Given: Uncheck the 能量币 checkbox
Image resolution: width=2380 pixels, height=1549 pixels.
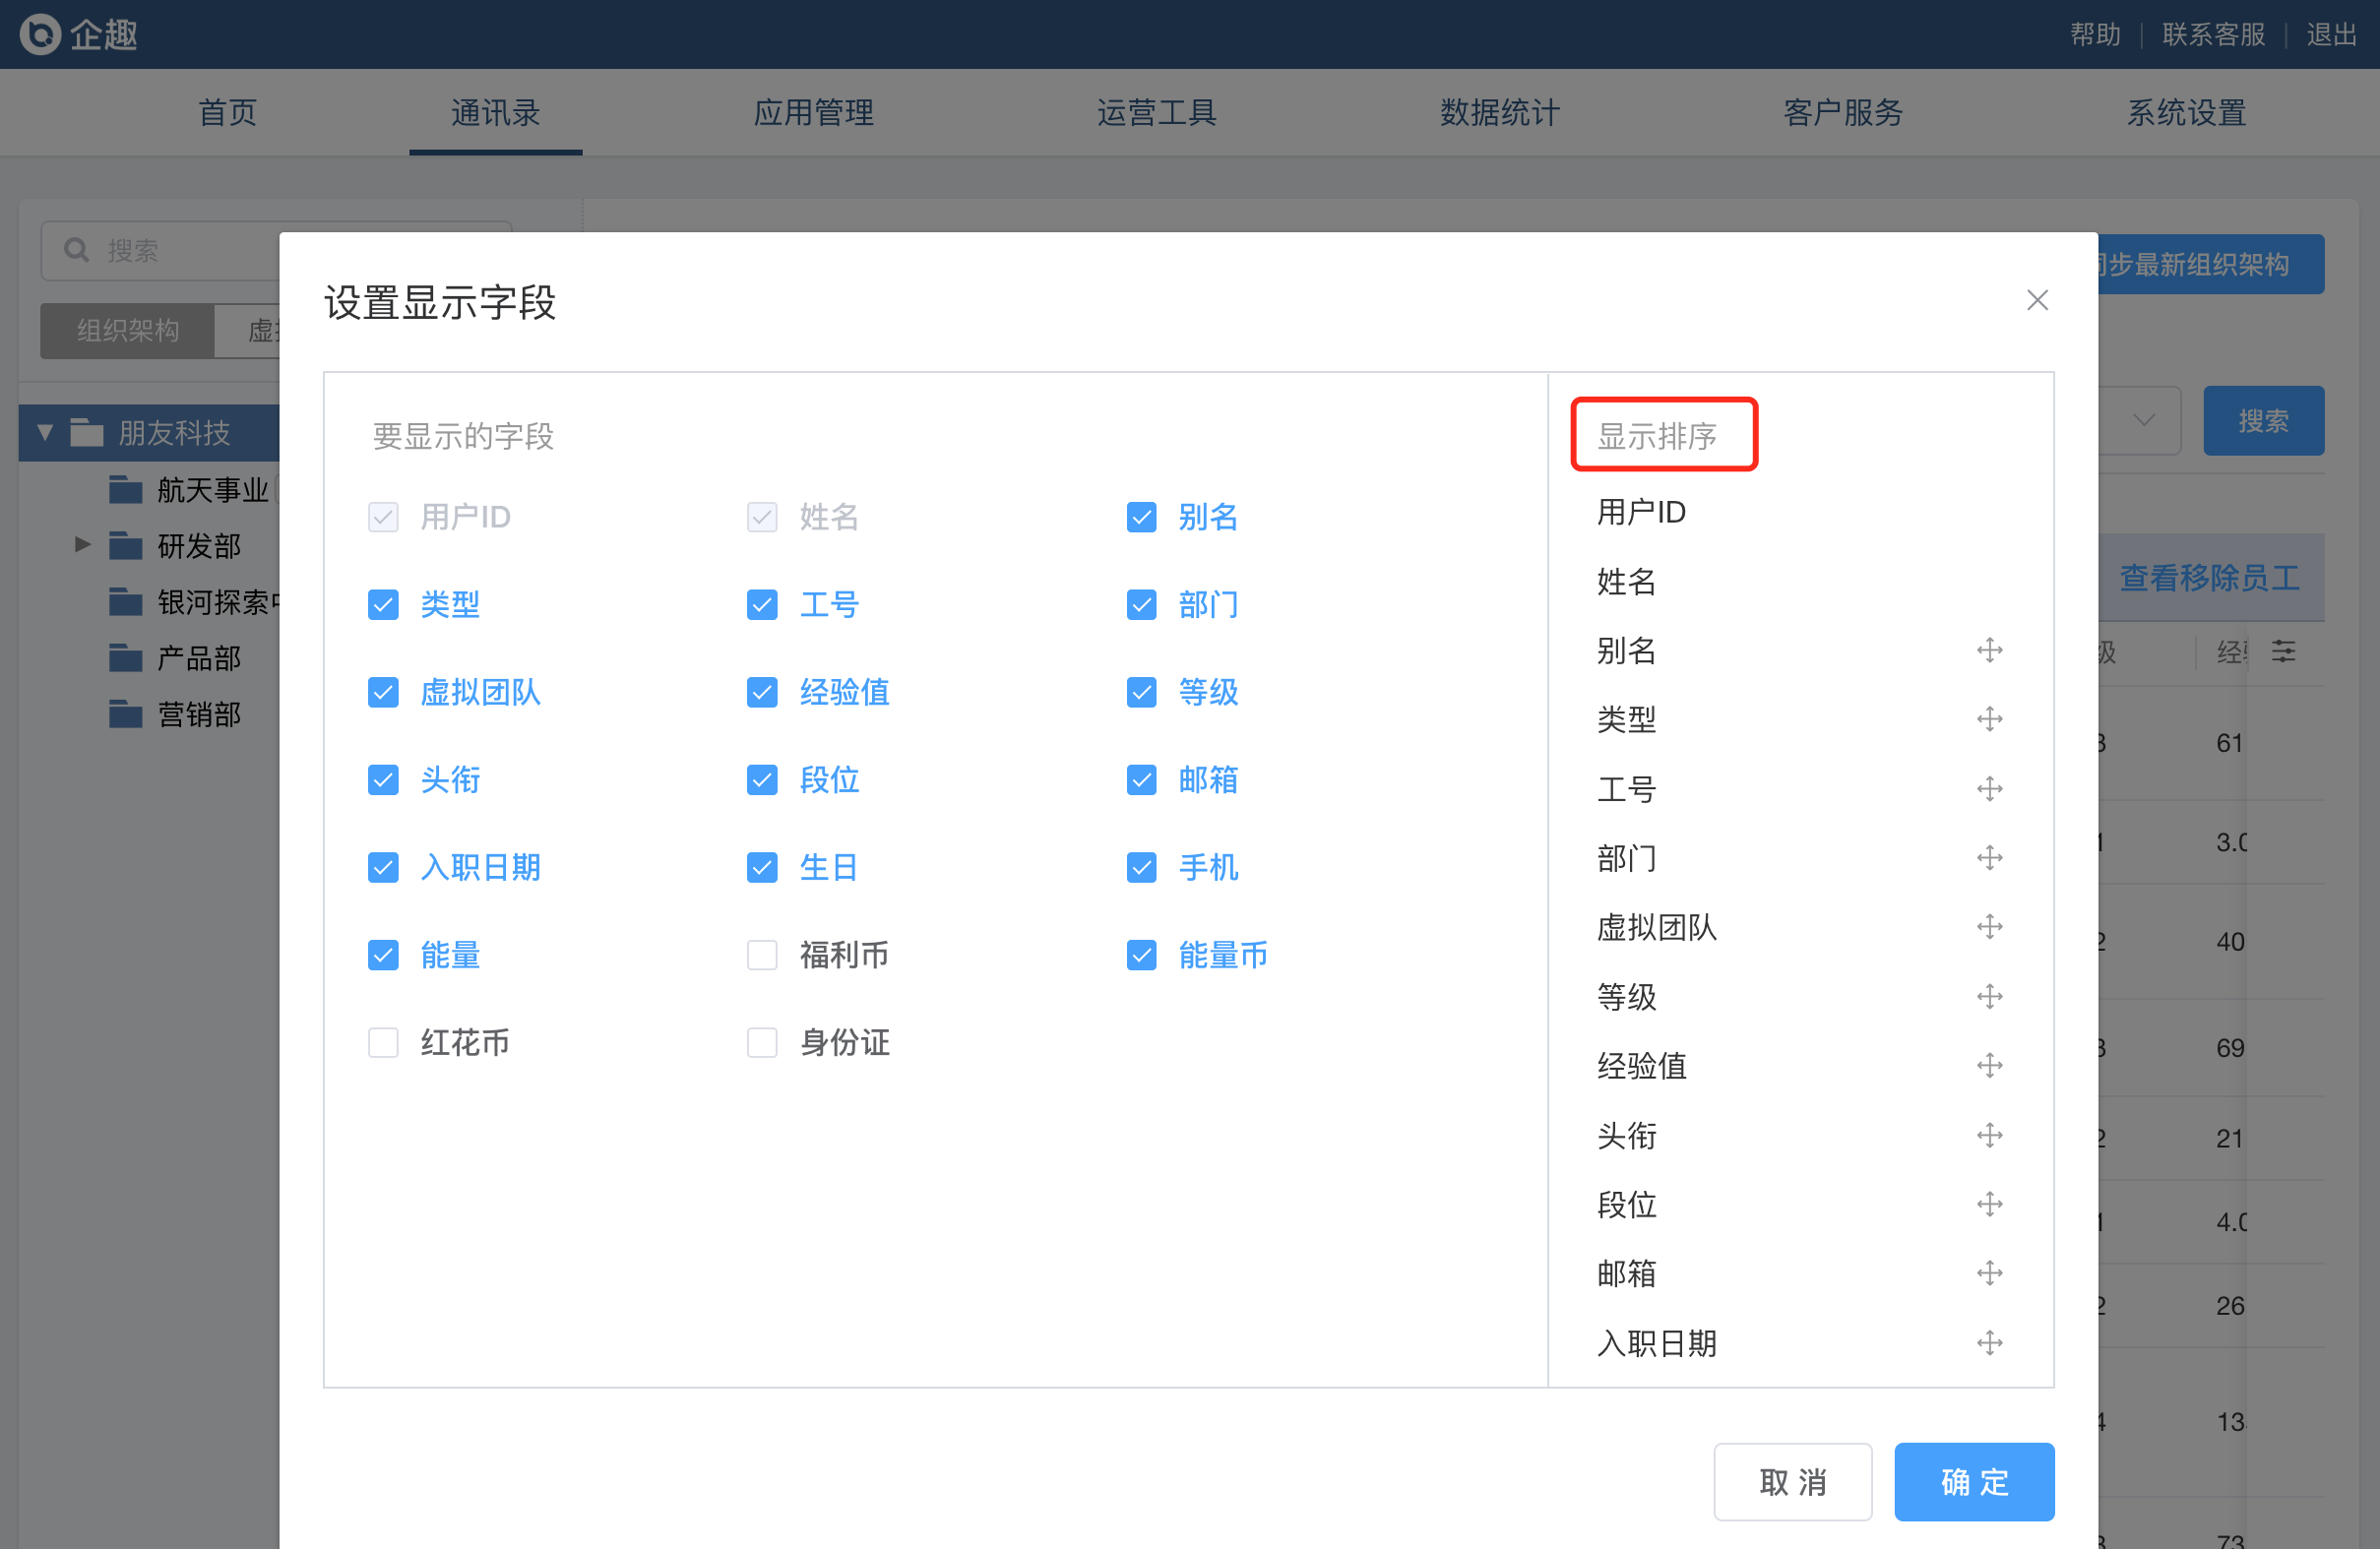Looking at the screenshot, I should point(1141,955).
